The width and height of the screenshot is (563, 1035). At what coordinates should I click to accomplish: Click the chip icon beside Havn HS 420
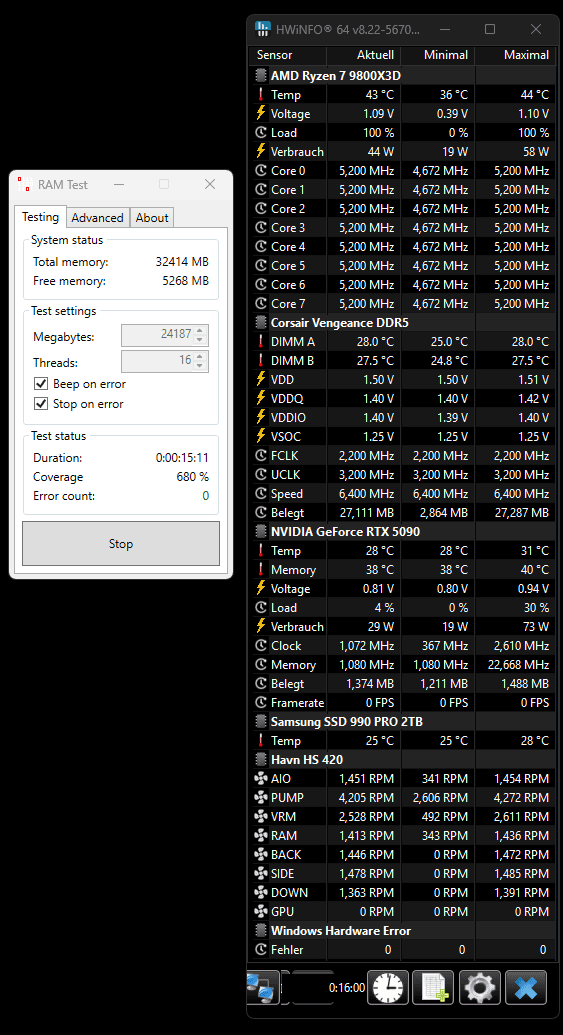pyautogui.click(x=261, y=760)
